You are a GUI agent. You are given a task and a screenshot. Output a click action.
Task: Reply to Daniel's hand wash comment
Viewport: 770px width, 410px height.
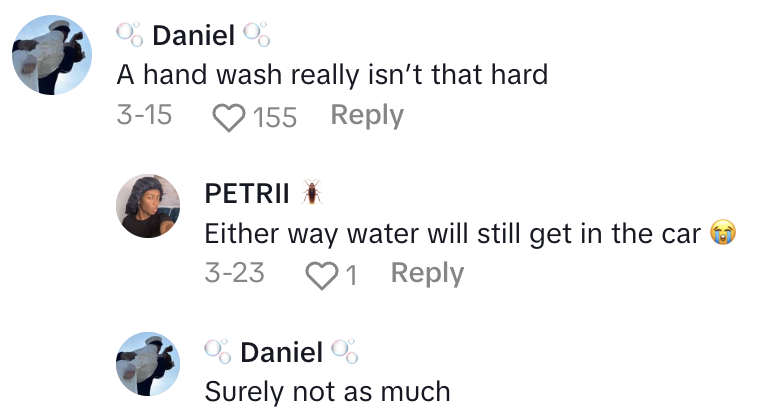[x=367, y=116]
